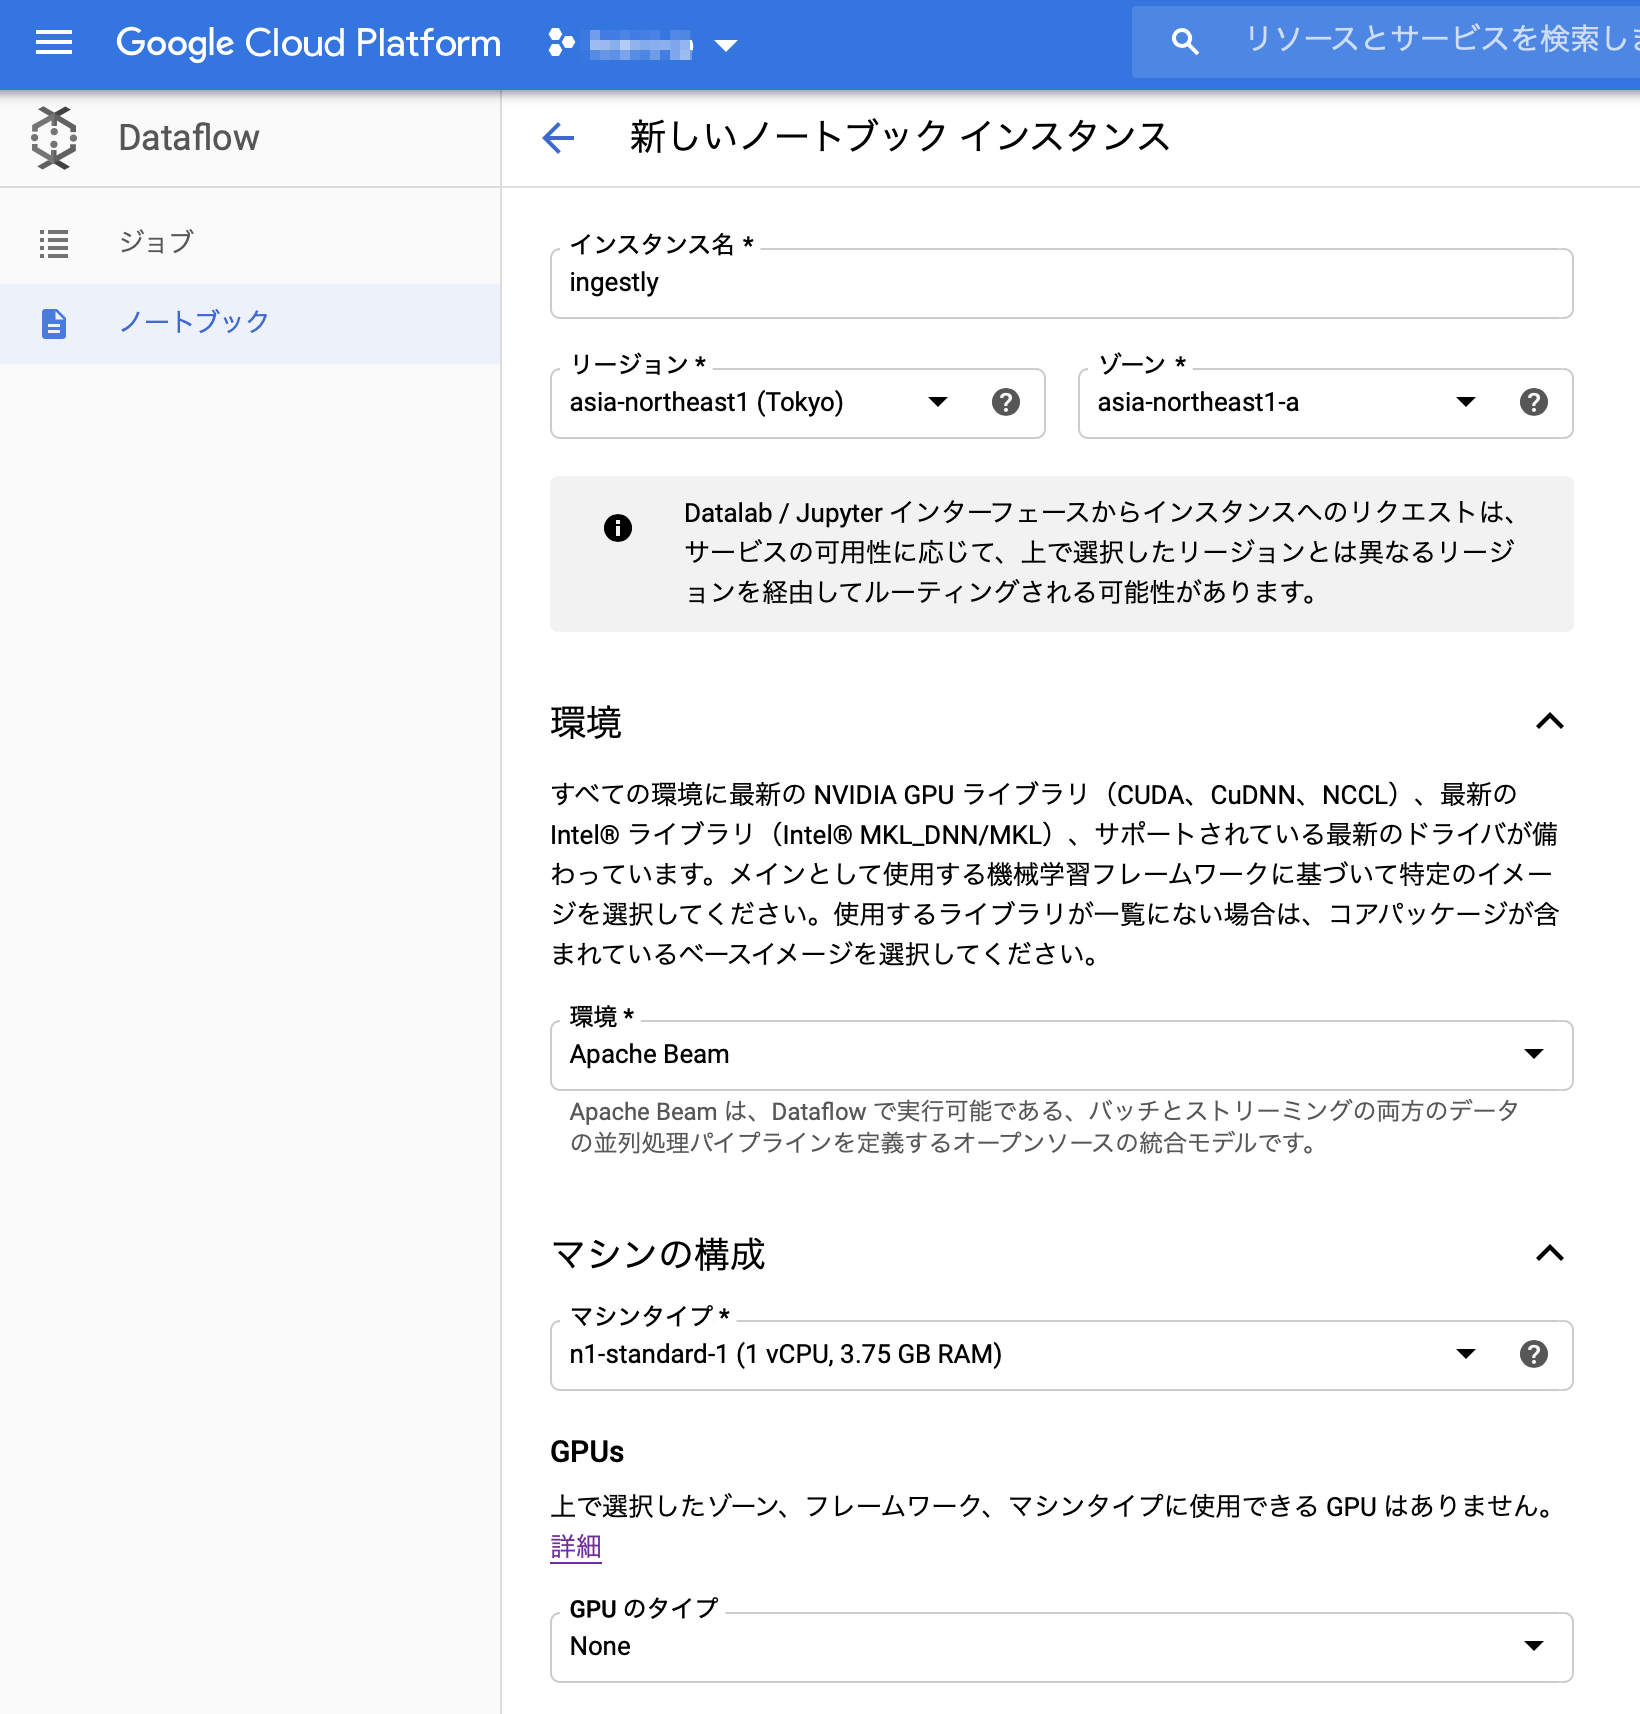Image resolution: width=1640 pixels, height=1714 pixels.
Task: Click the info icon in the Datalab notice
Action: (618, 527)
